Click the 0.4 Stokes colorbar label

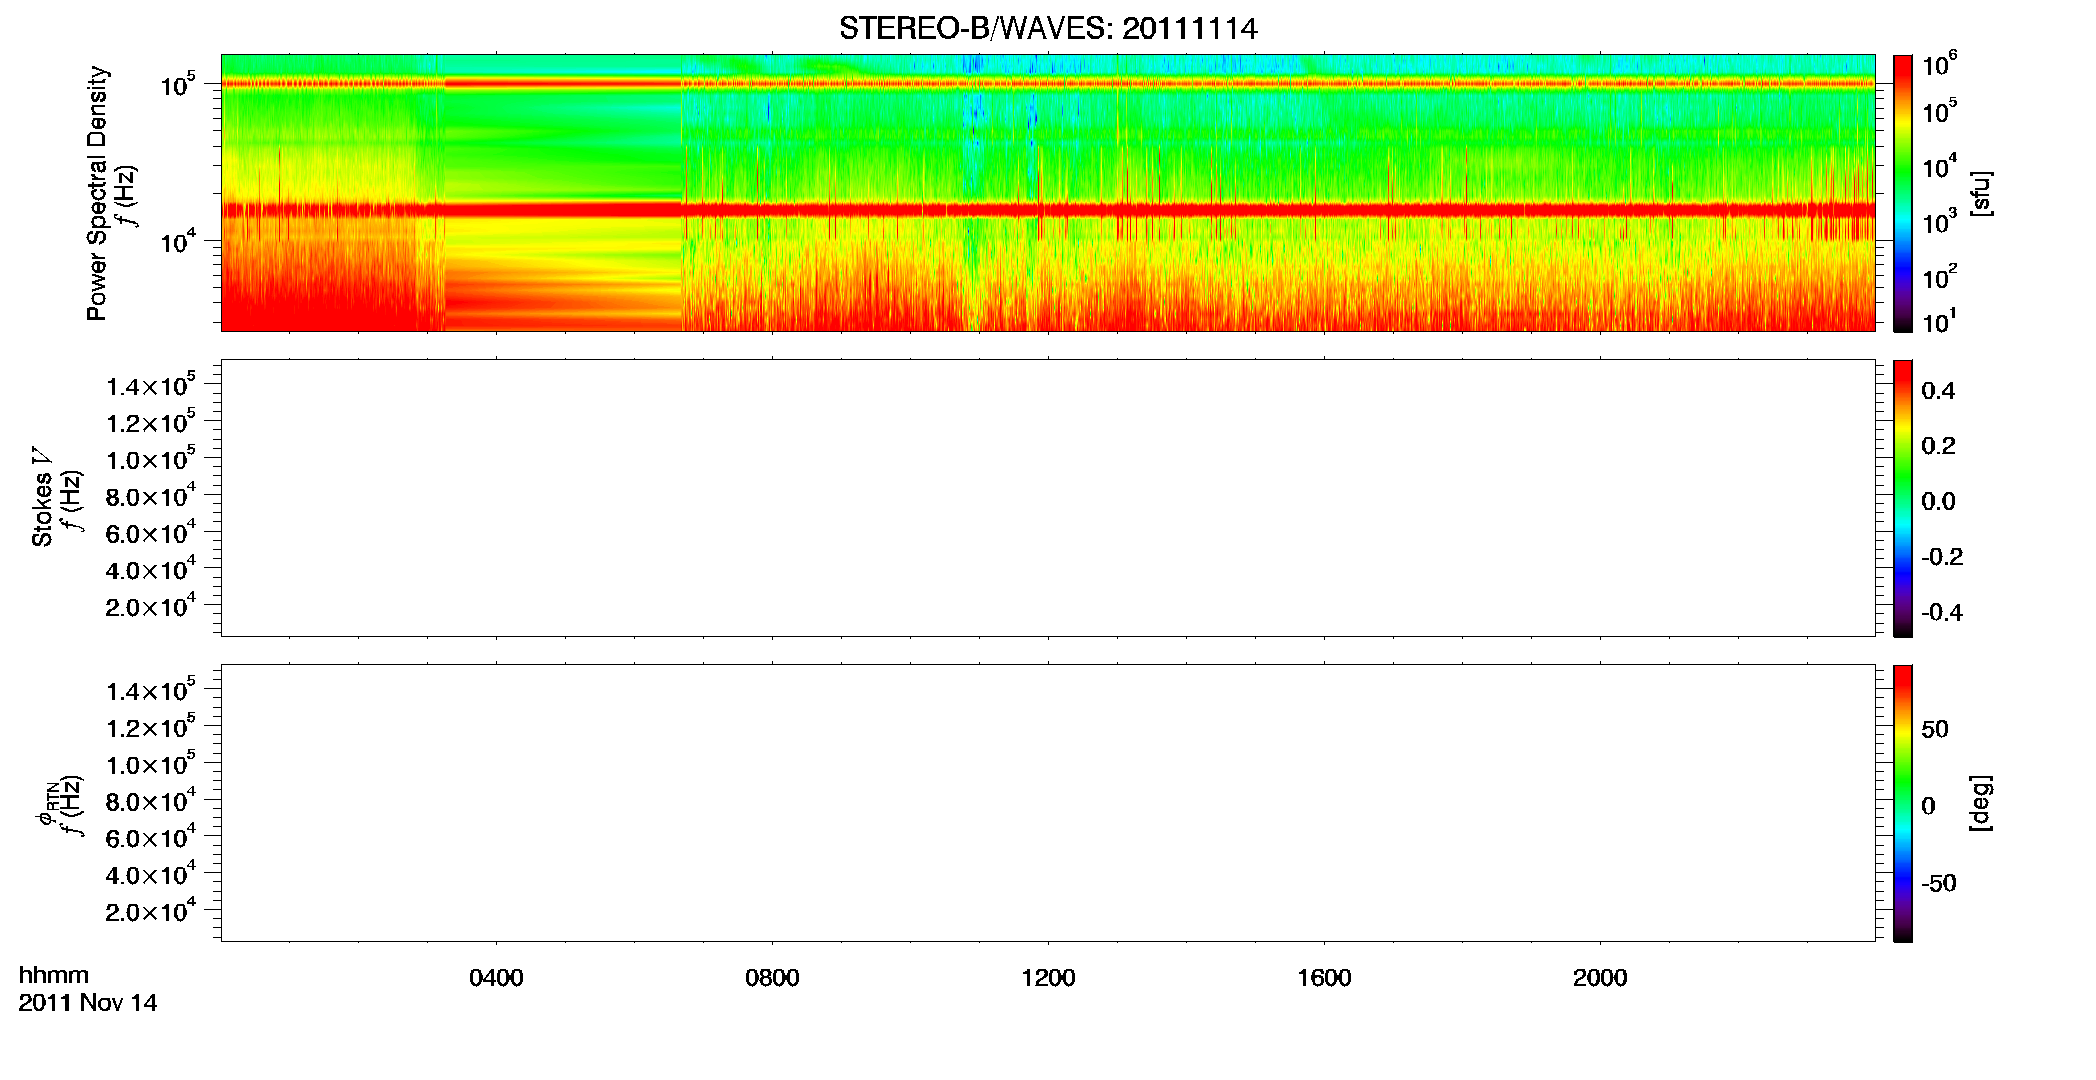[1938, 391]
